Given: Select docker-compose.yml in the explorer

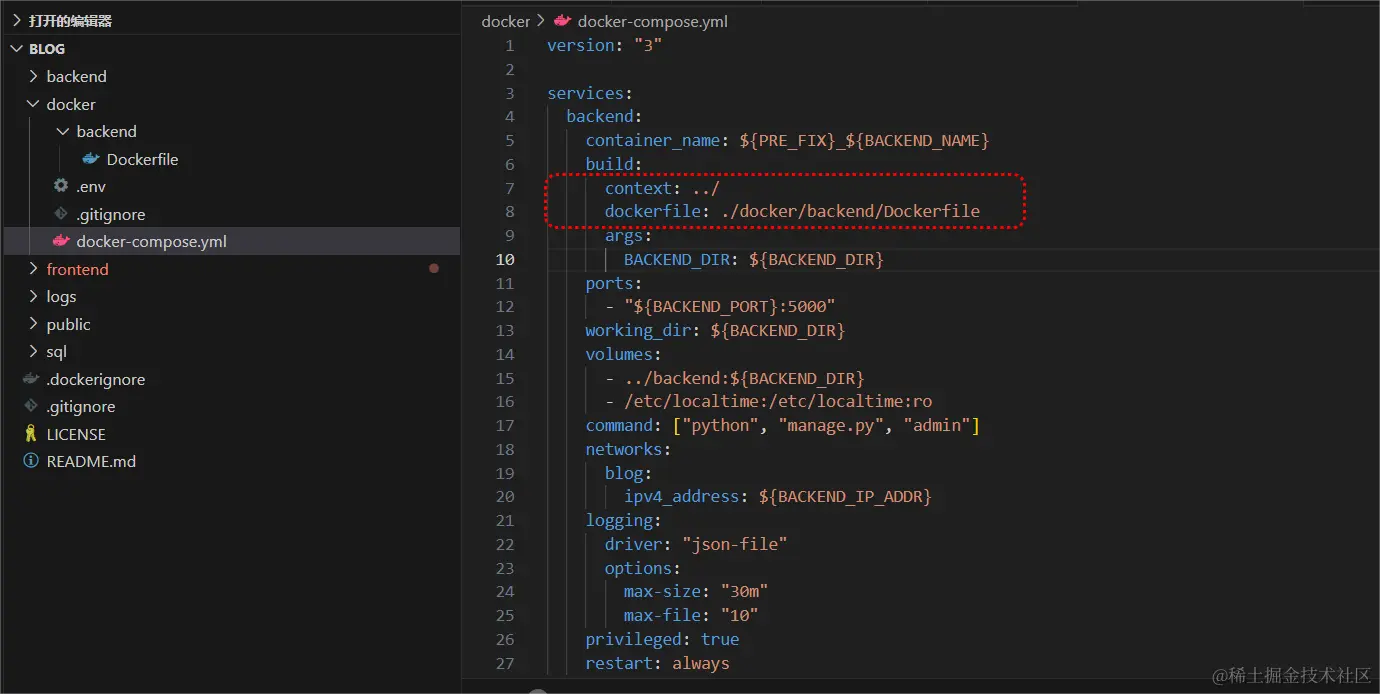Looking at the screenshot, I should [x=151, y=241].
